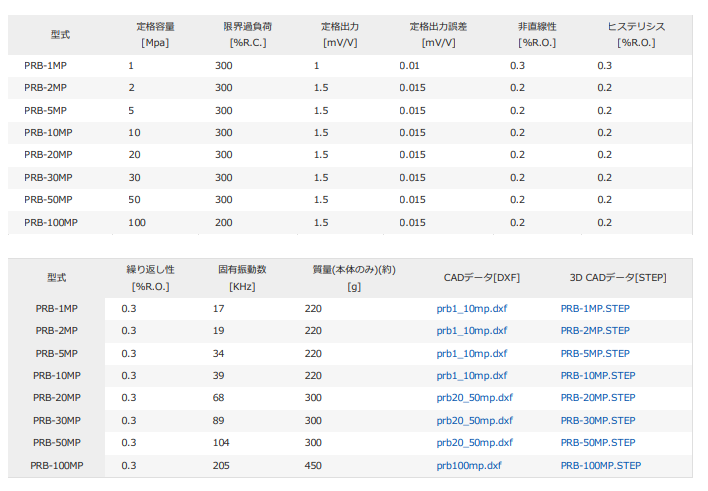
Task: Click the 定格容量 [Mpa] column header
Action: 155,35
